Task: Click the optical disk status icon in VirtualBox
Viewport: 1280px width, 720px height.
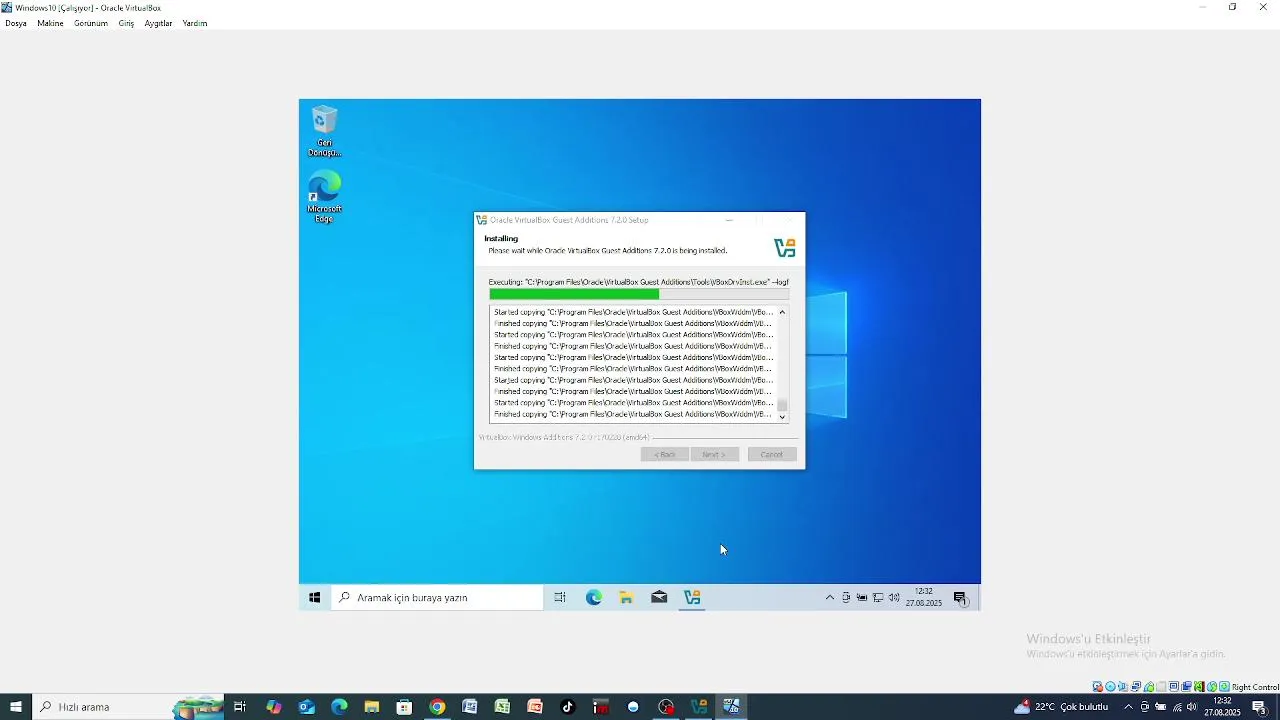Action: (1110, 687)
